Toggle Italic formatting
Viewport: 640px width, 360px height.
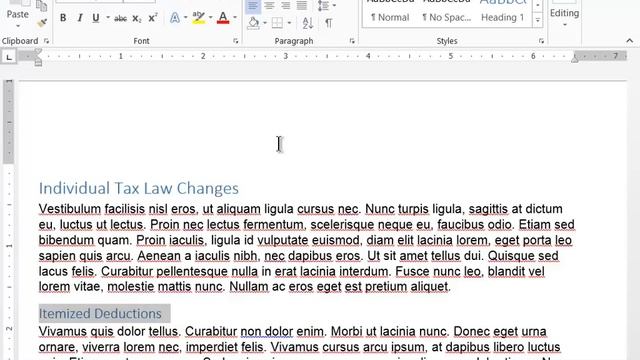click(x=80, y=18)
